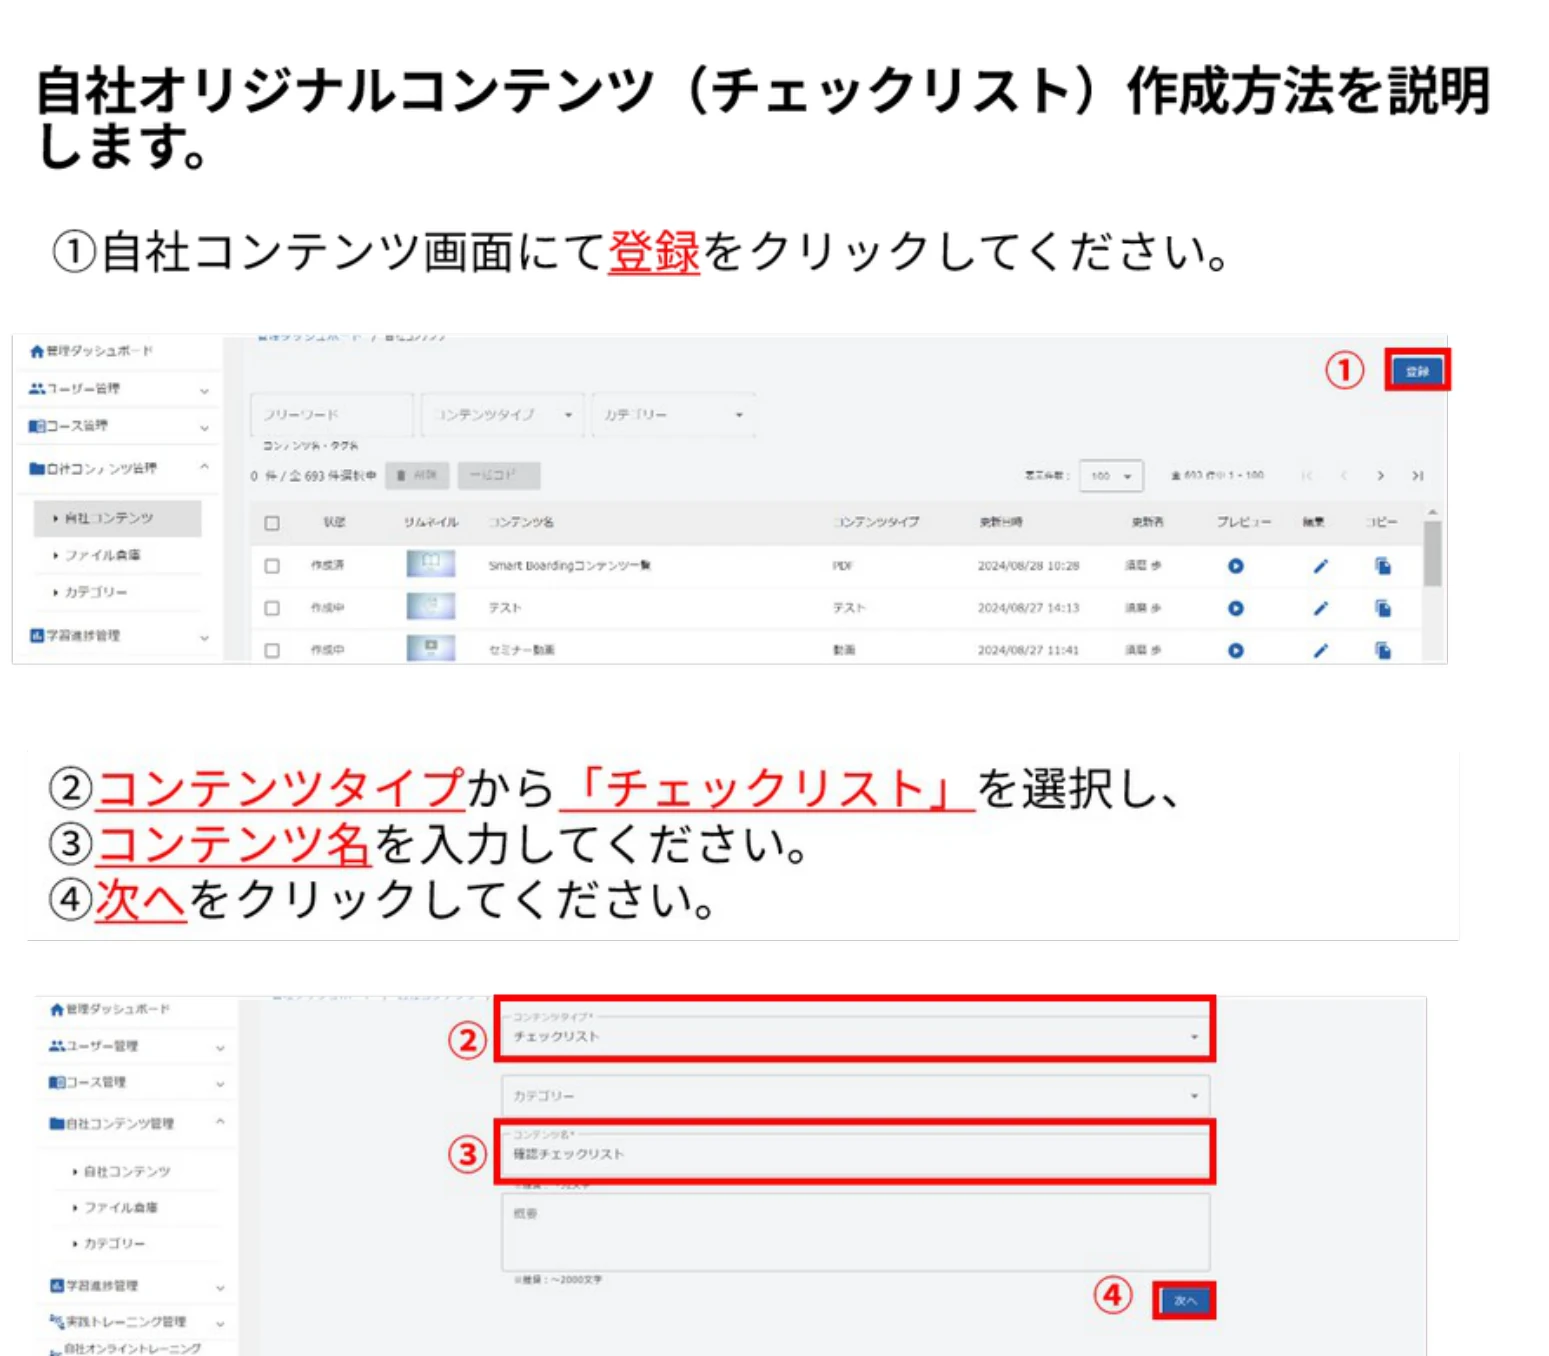Copy the Smart Boarding コンテンツ一覧 content
This screenshot has height=1356, width=1549.
pos(1383,566)
